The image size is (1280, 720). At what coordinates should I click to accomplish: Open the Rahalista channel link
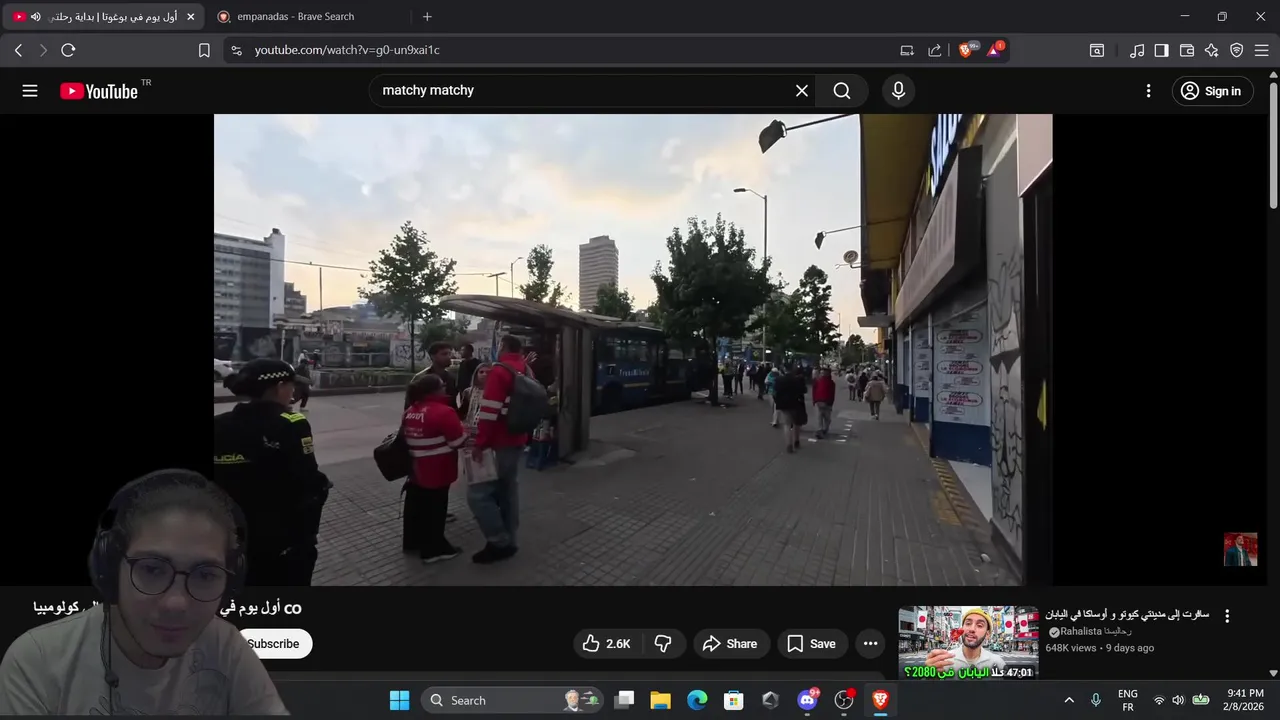pos(1096,632)
